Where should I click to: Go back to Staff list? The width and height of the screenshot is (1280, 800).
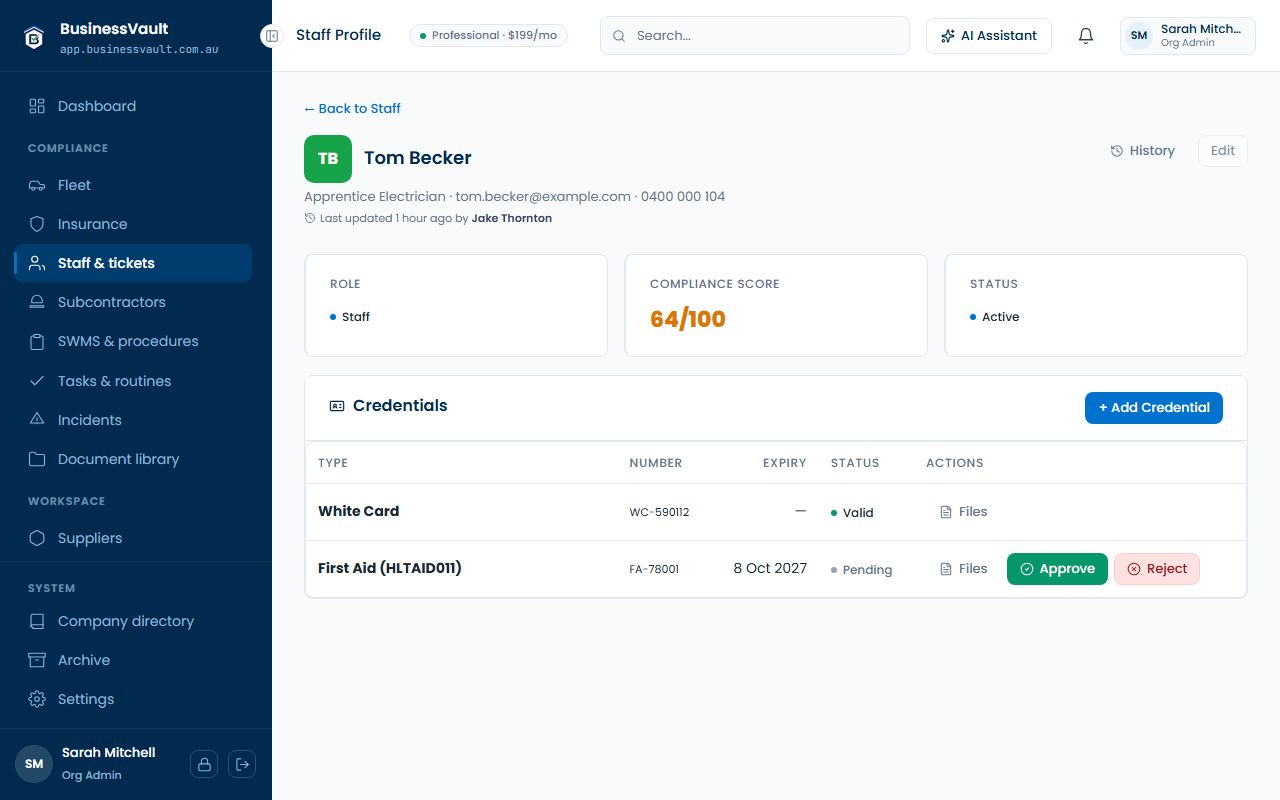coord(352,108)
